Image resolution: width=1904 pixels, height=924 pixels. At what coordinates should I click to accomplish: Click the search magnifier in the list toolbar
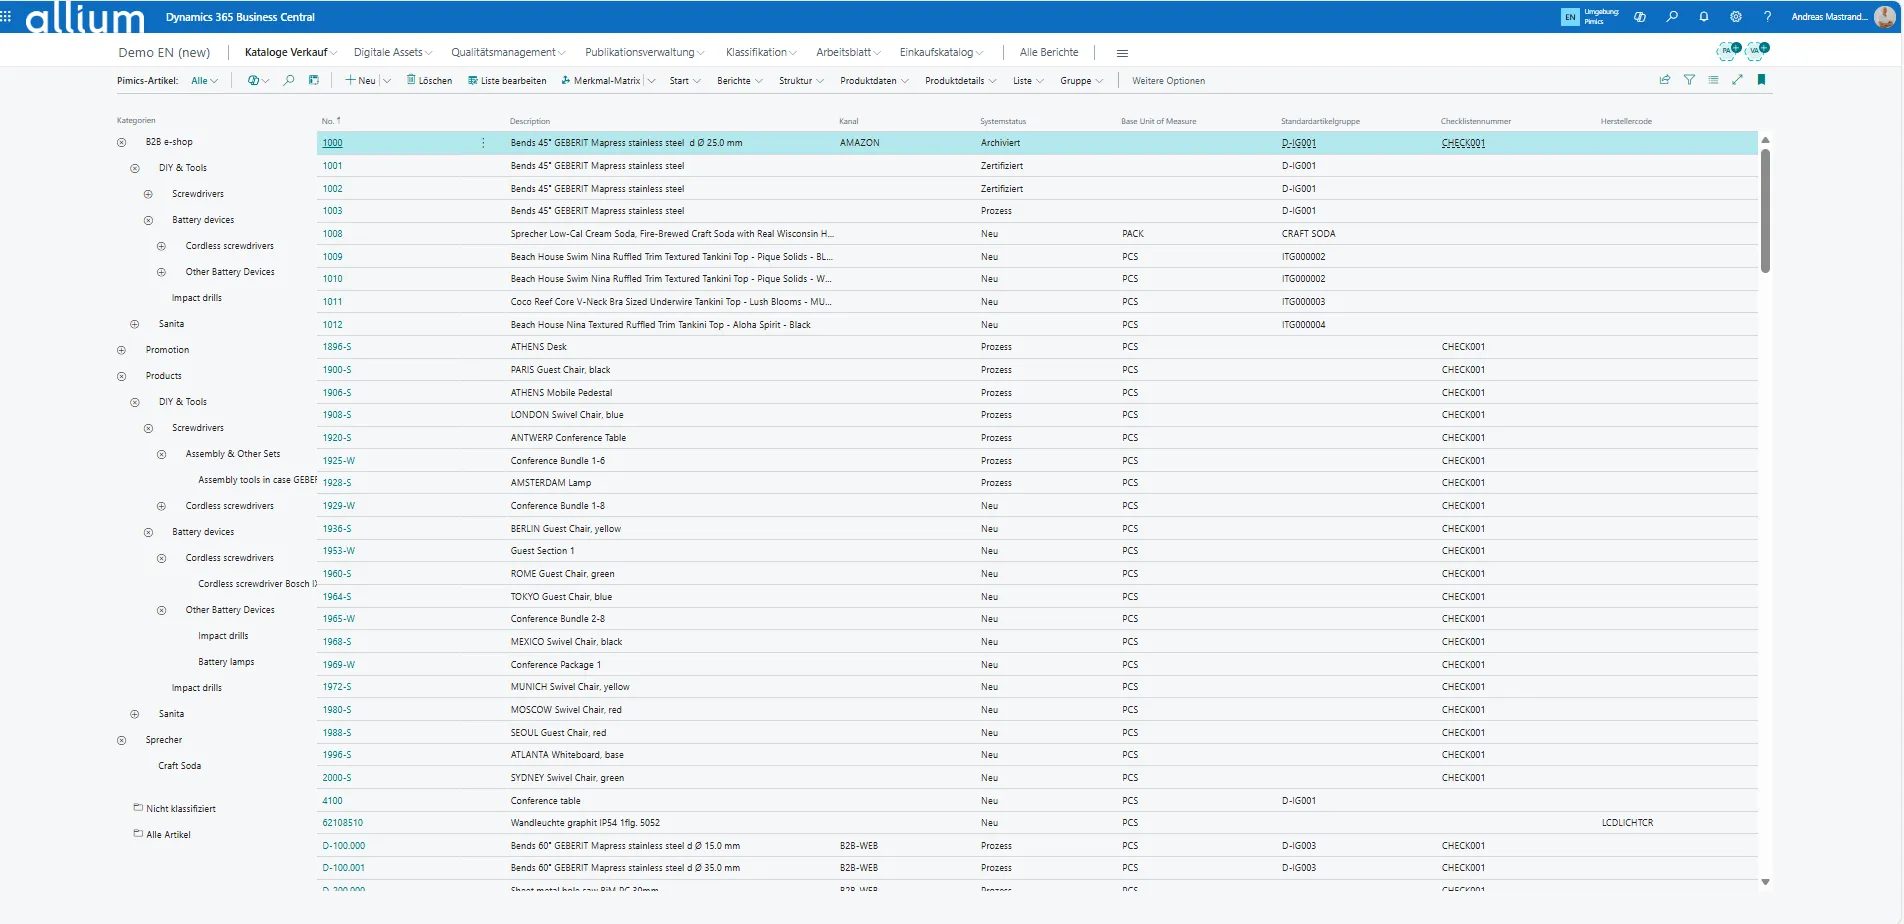pos(289,80)
